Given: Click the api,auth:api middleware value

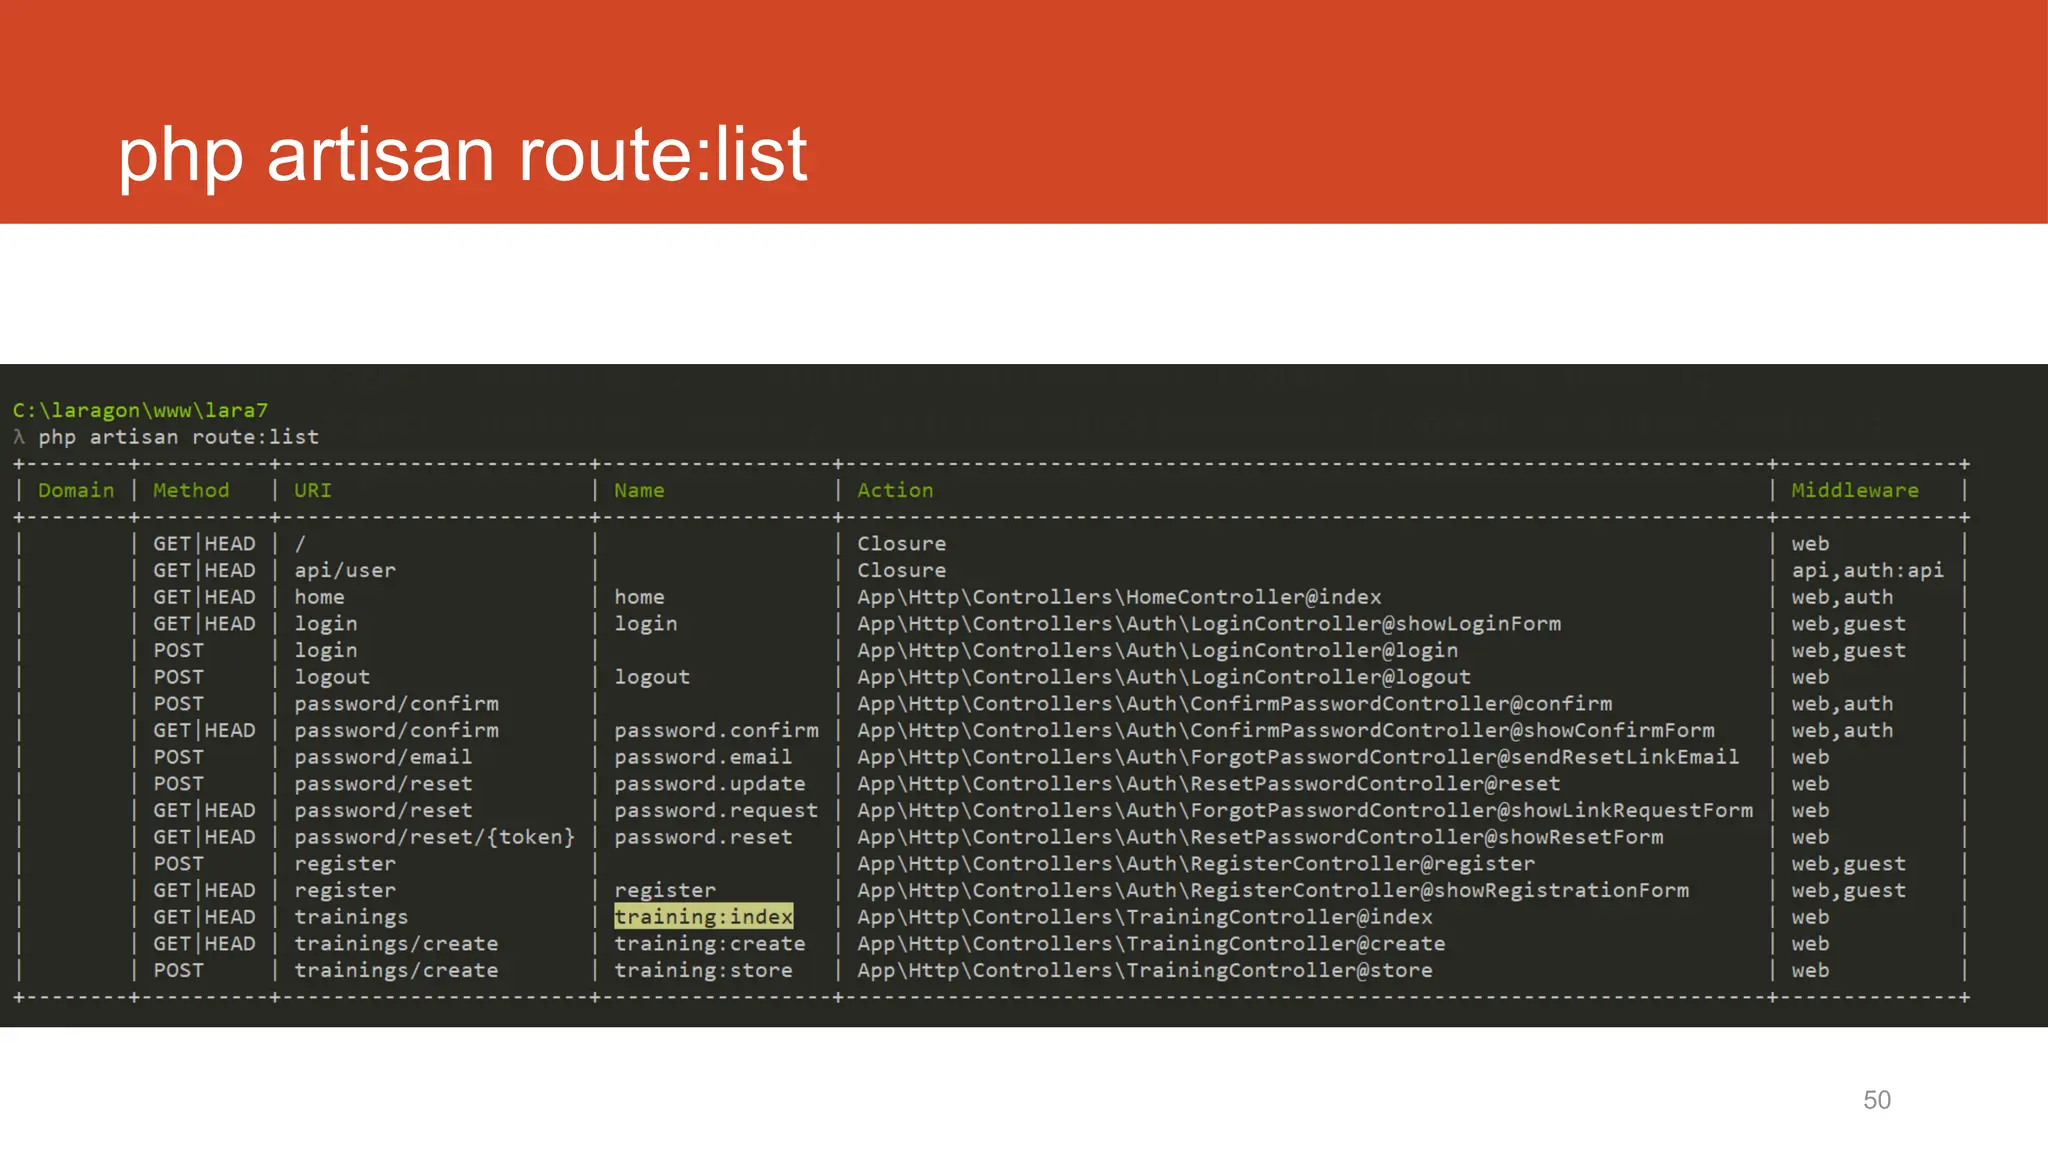Looking at the screenshot, I should (1867, 570).
